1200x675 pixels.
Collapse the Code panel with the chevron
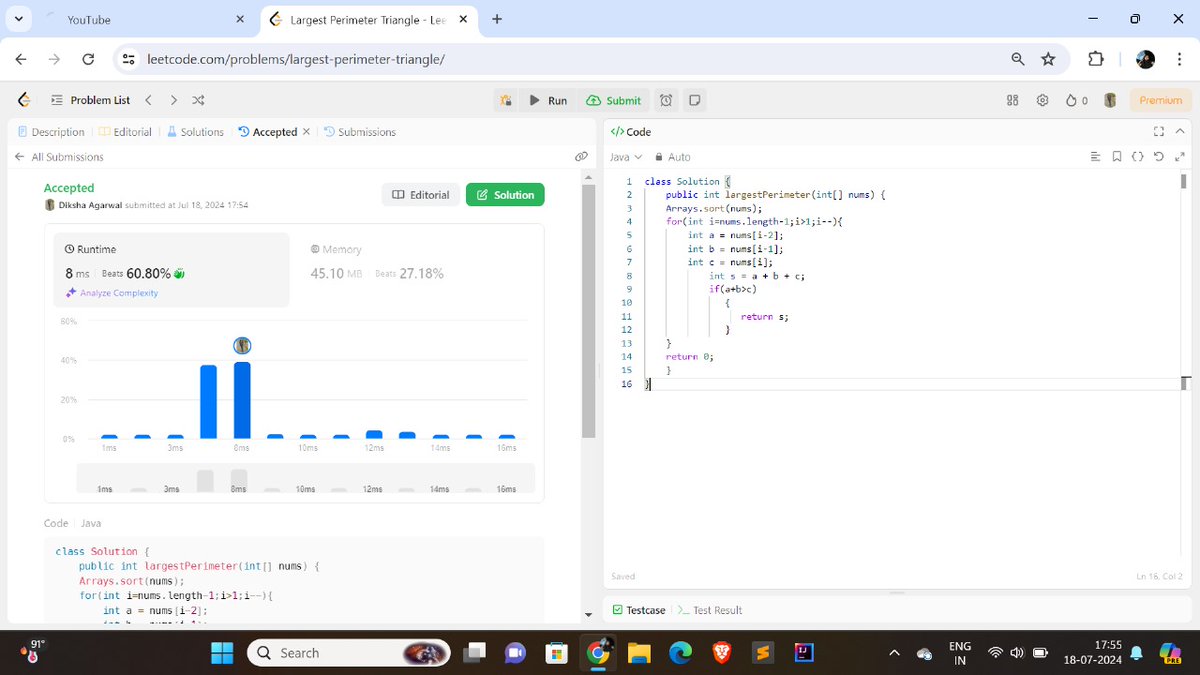(1180, 131)
